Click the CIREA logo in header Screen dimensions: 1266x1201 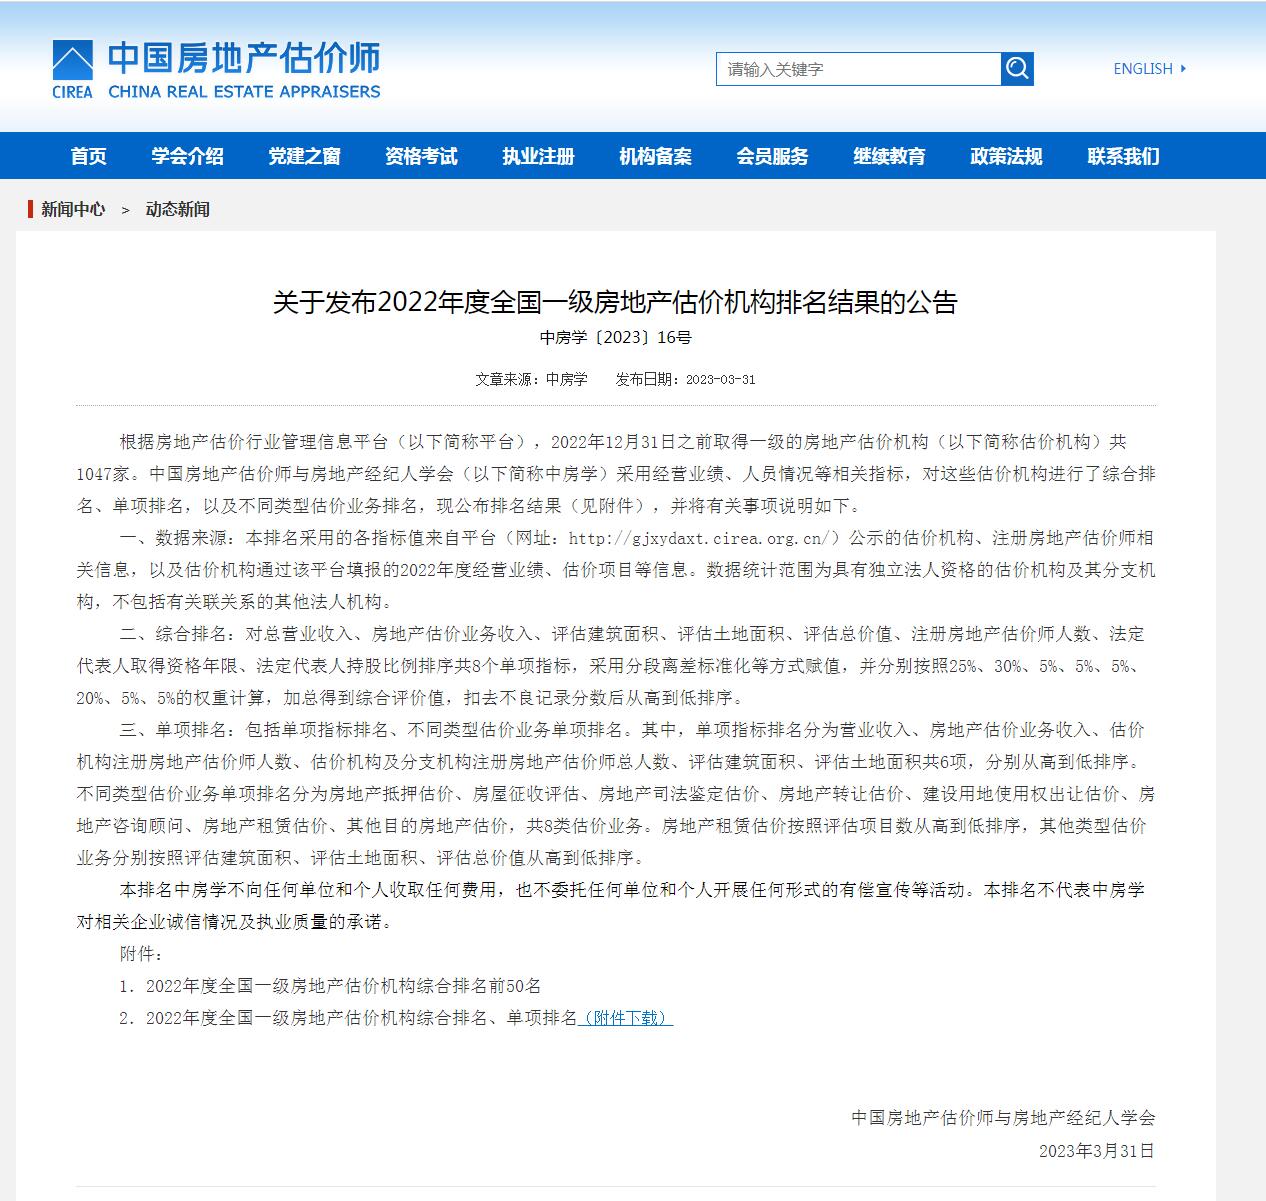pyautogui.click(x=73, y=69)
